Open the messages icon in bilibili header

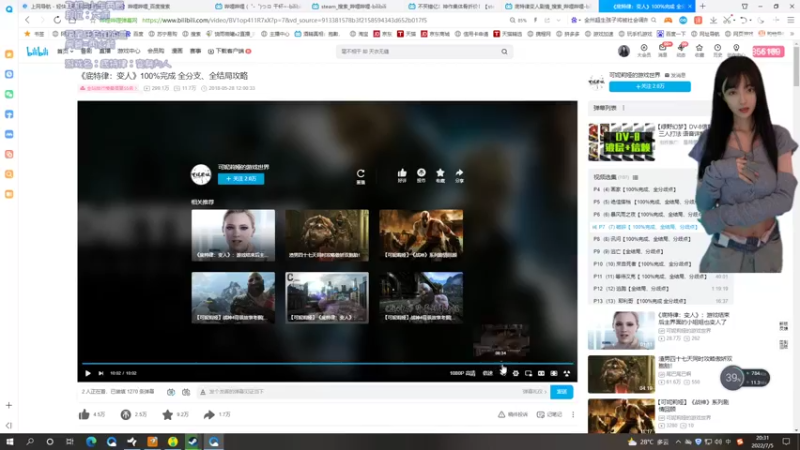click(662, 50)
